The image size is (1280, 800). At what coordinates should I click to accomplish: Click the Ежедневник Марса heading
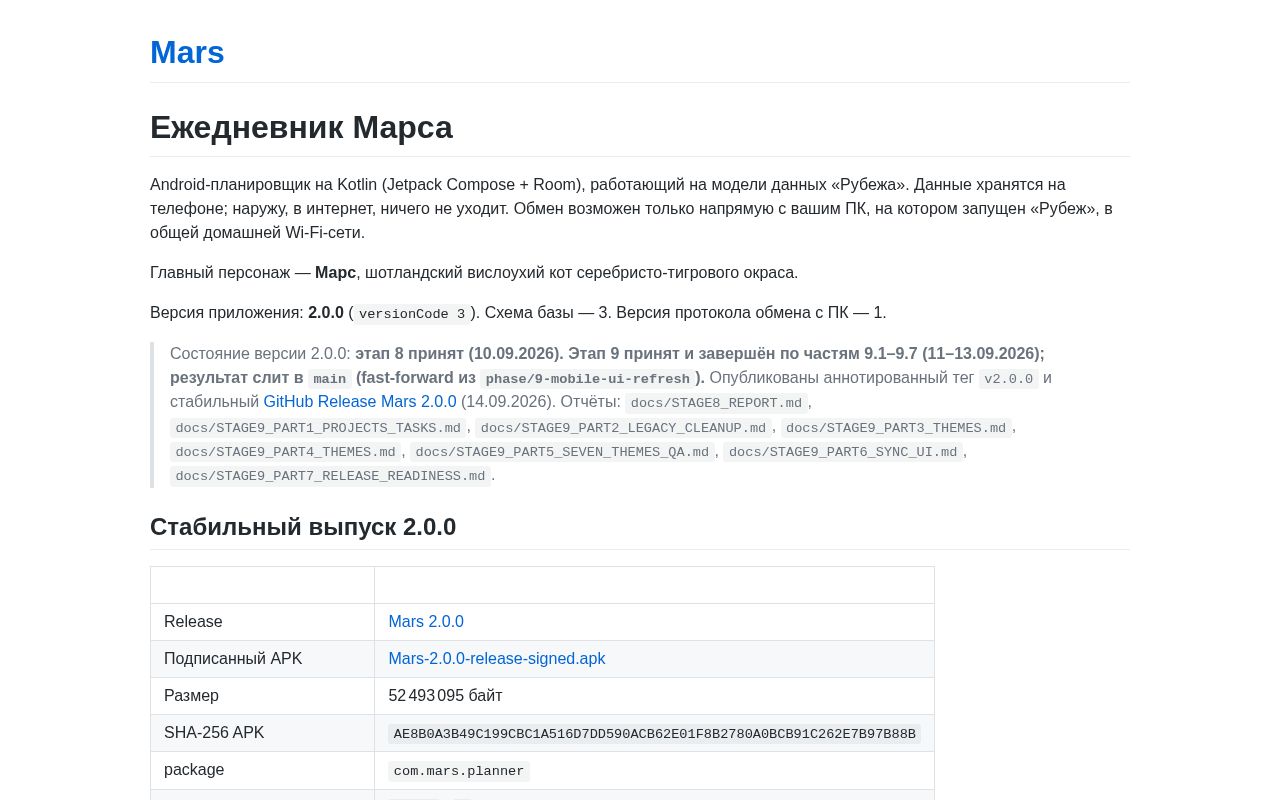coord(301,127)
